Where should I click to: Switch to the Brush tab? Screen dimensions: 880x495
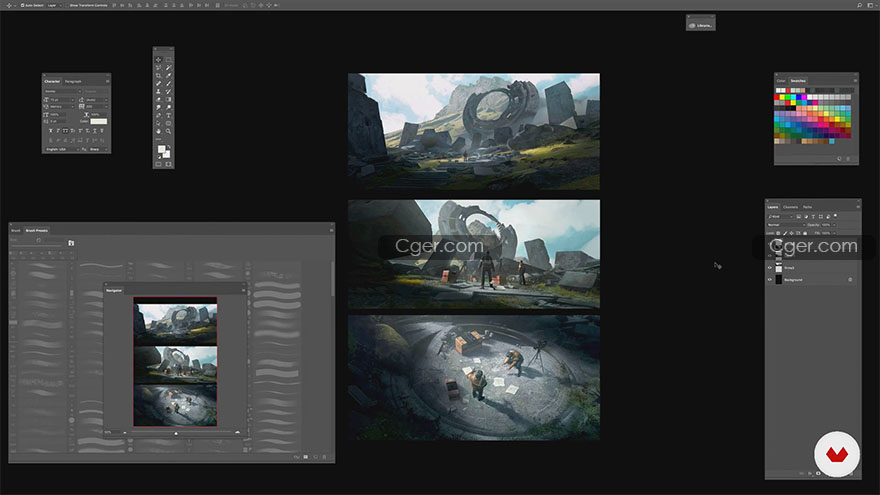click(x=16, y=231)
